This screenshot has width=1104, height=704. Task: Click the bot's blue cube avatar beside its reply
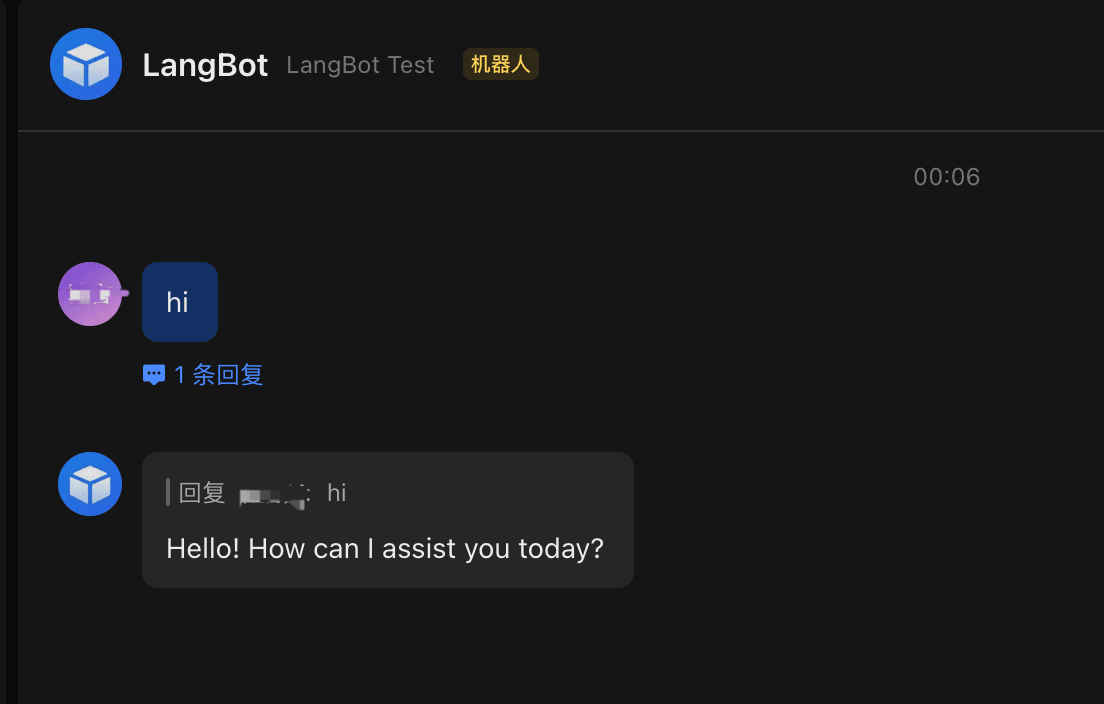[89, 484]
